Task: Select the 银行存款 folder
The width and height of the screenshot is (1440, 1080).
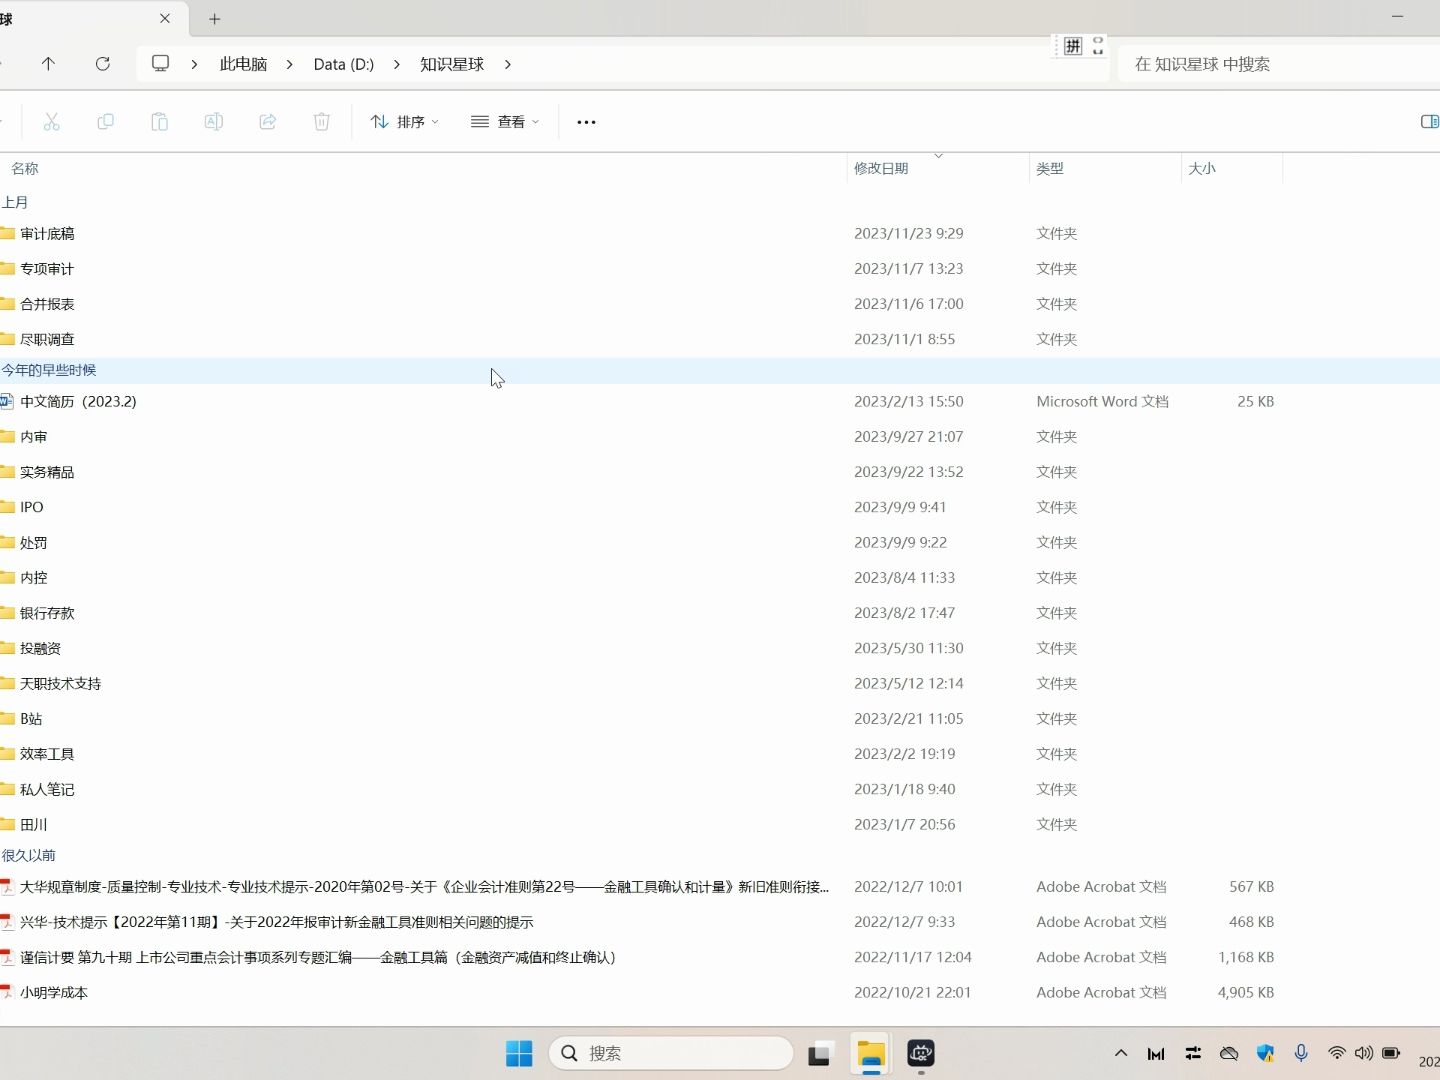Action: tap(47, 613)
